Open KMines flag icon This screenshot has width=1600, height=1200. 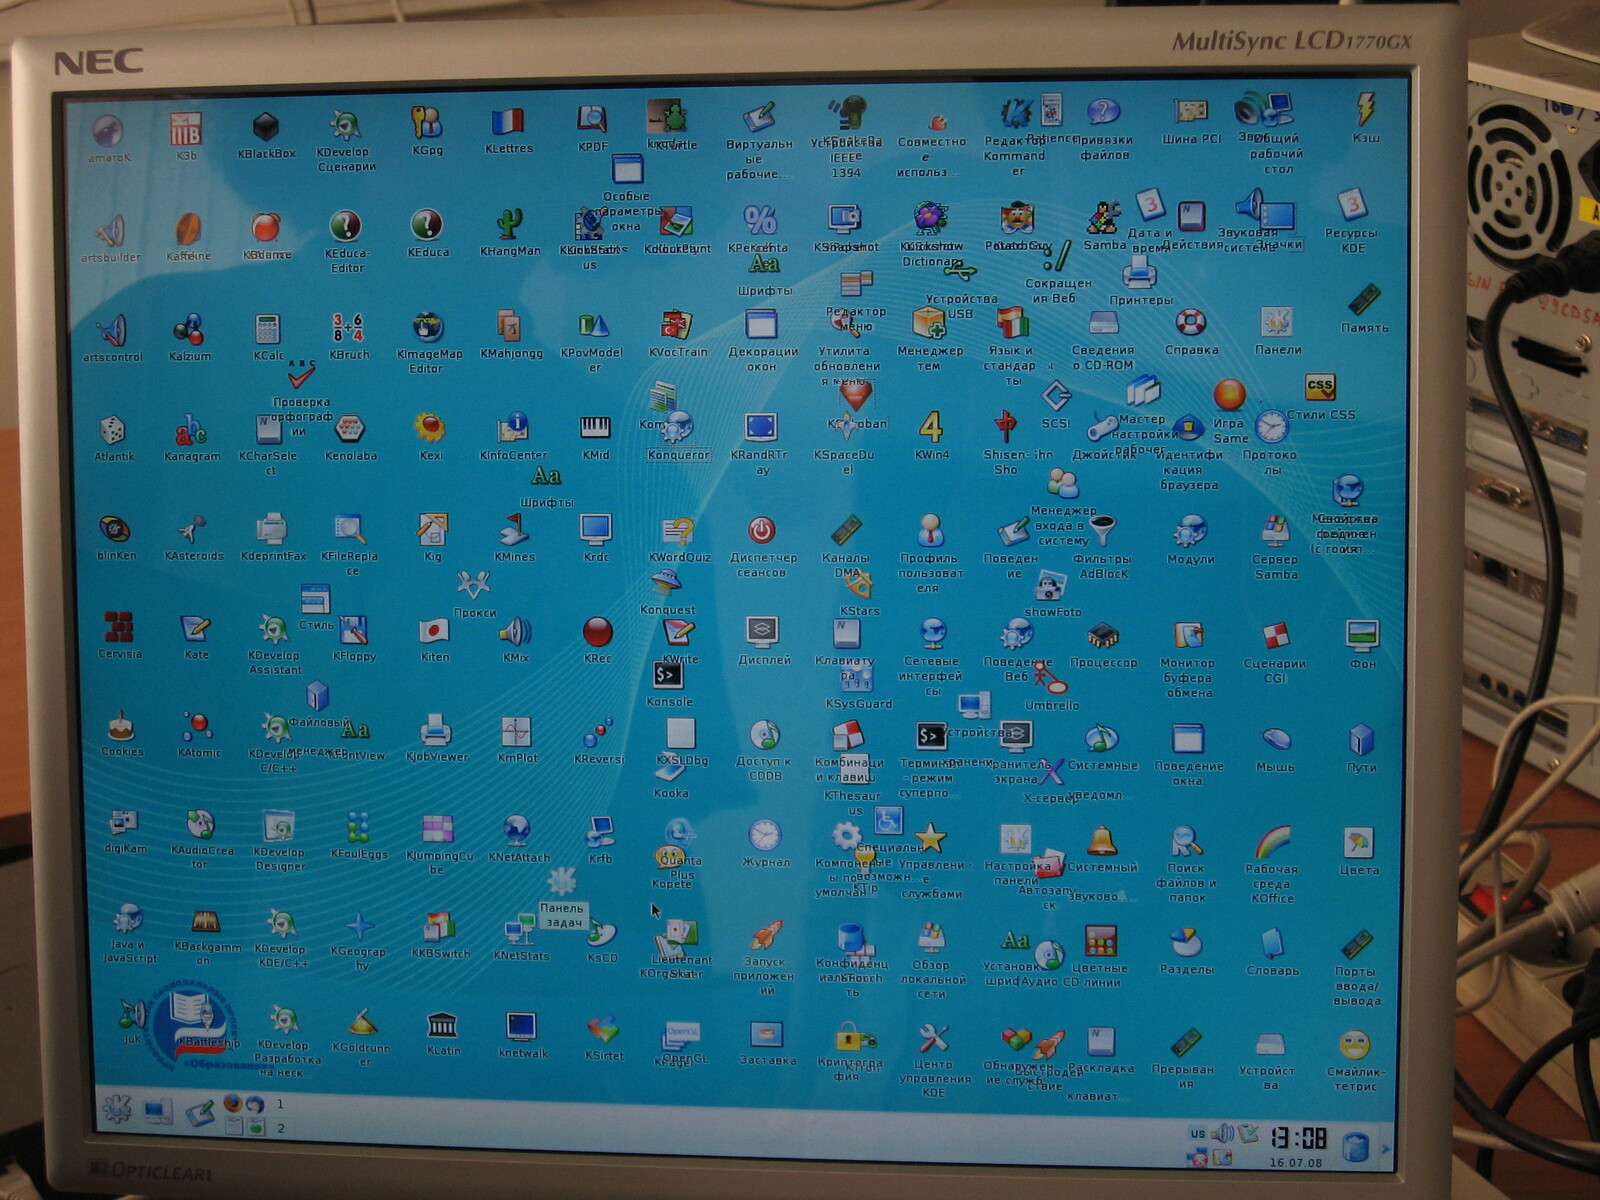click(514, 529)
